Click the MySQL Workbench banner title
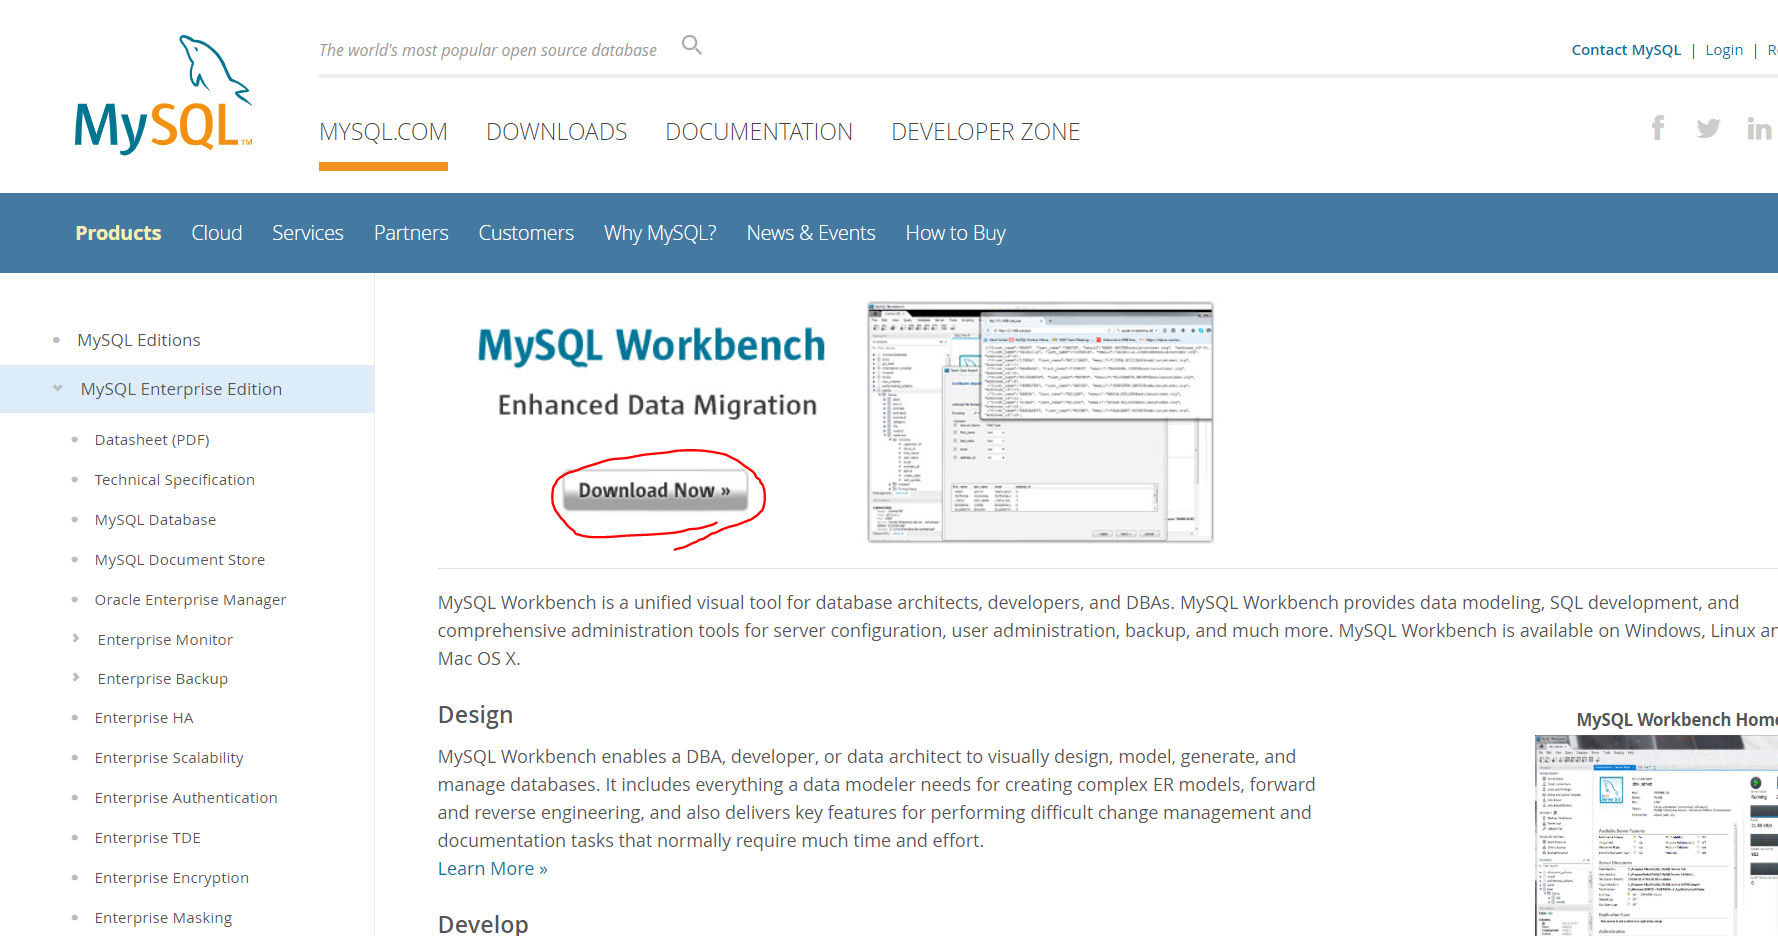The image size is (1778, 936). click(x=651, y=346)
